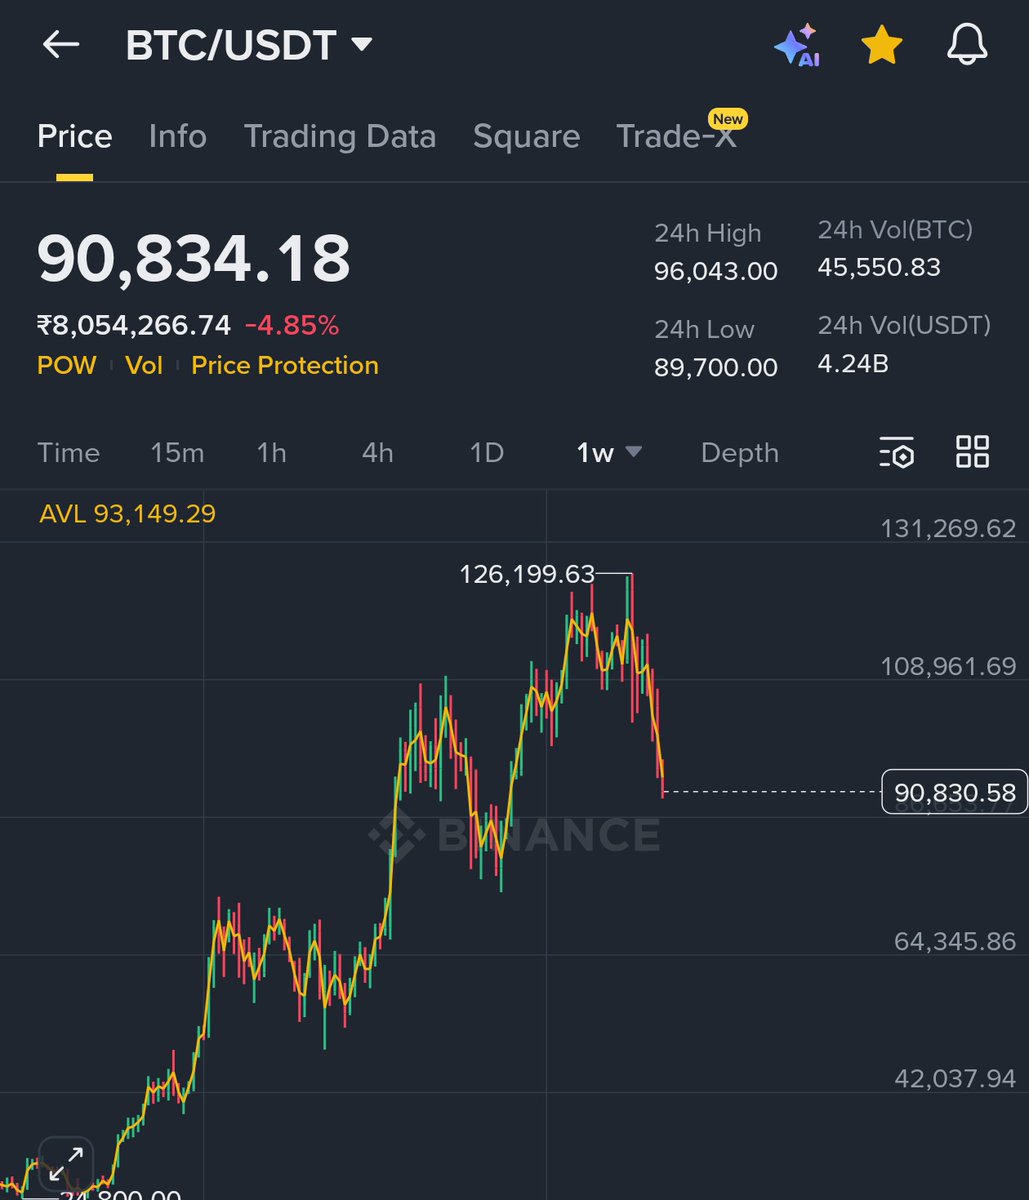Image resolution: width=1029 pixels, height=1200 pixels.
Task: Tap the 131,269.62 axis label
Action: point(948,529)
